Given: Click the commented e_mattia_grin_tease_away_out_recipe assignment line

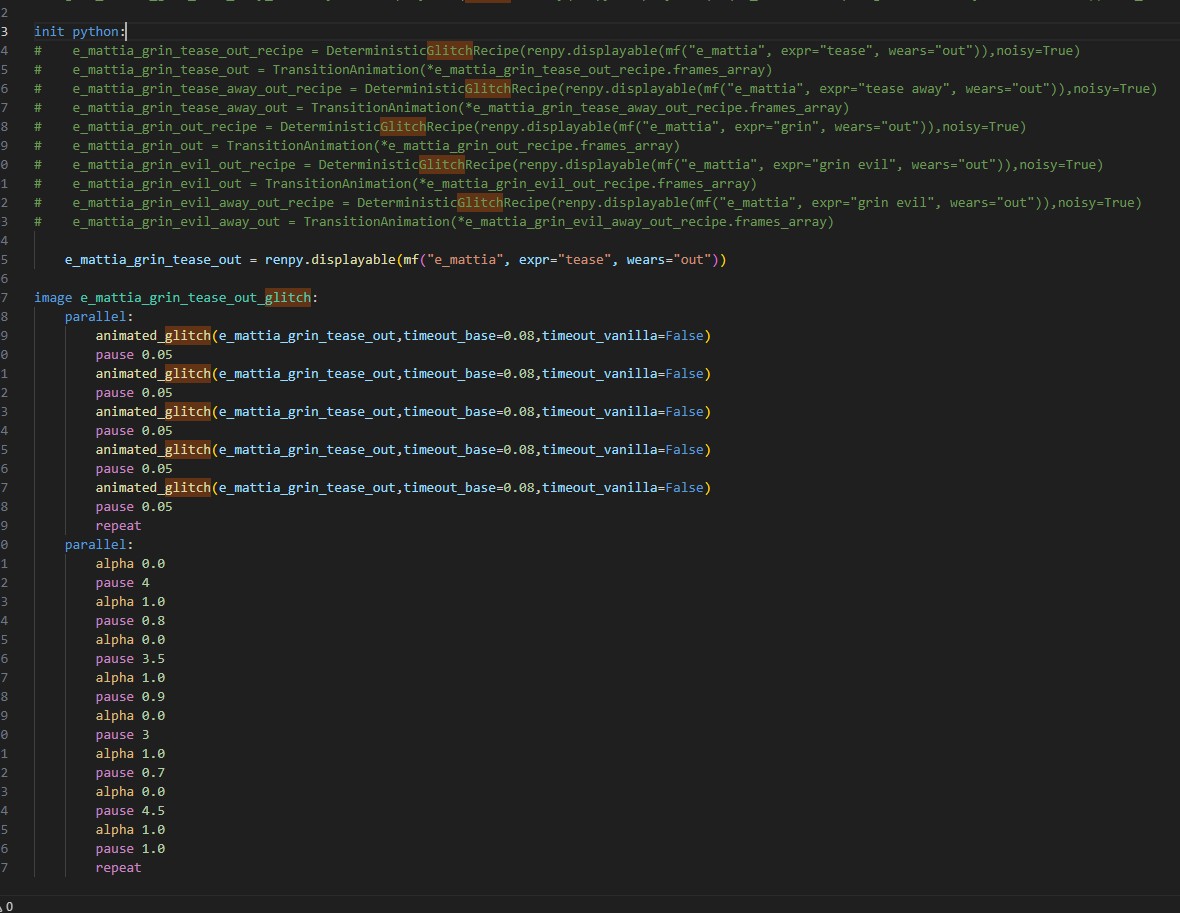Looking at the screenshot, I should [595, 89].
